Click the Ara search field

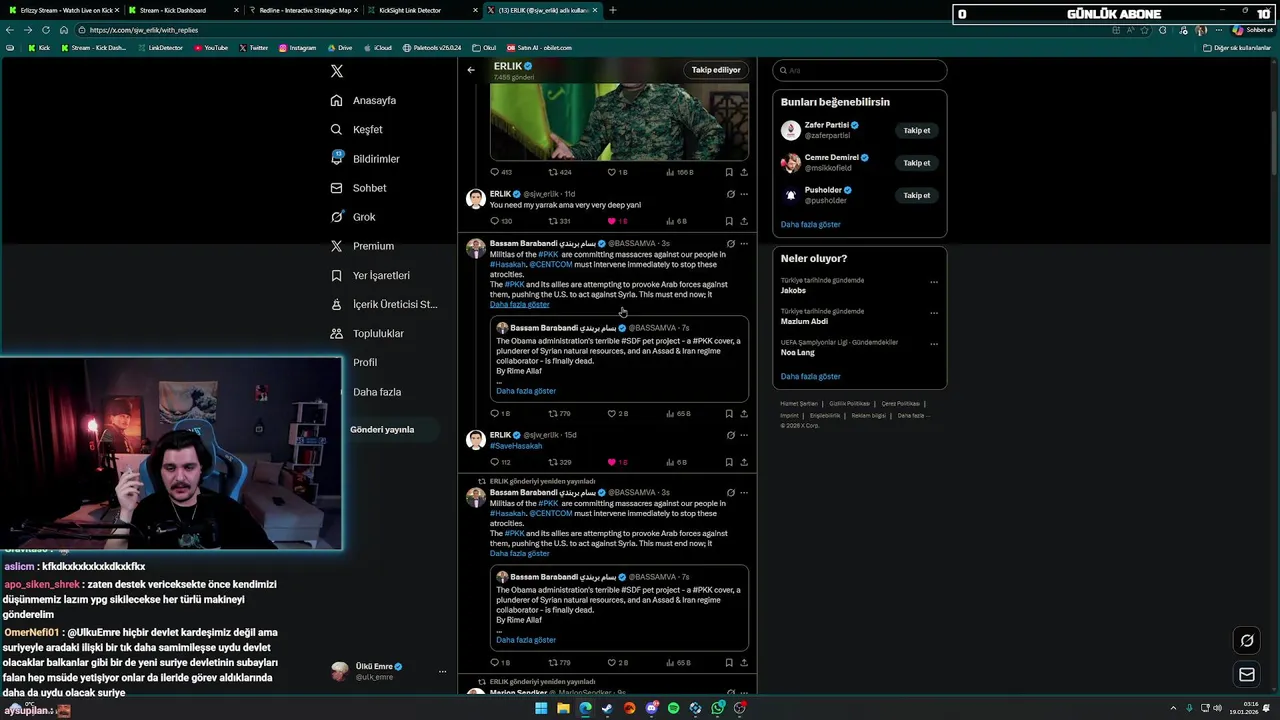[860, 70]
